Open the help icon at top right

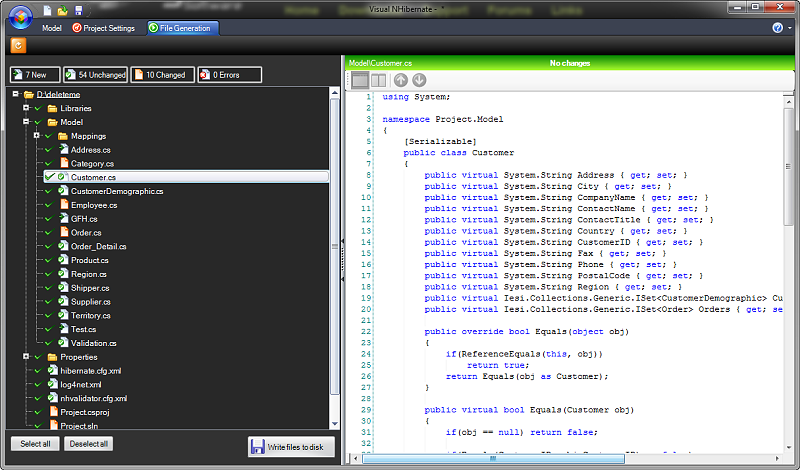pyautogui.click(x=777, y=28)
